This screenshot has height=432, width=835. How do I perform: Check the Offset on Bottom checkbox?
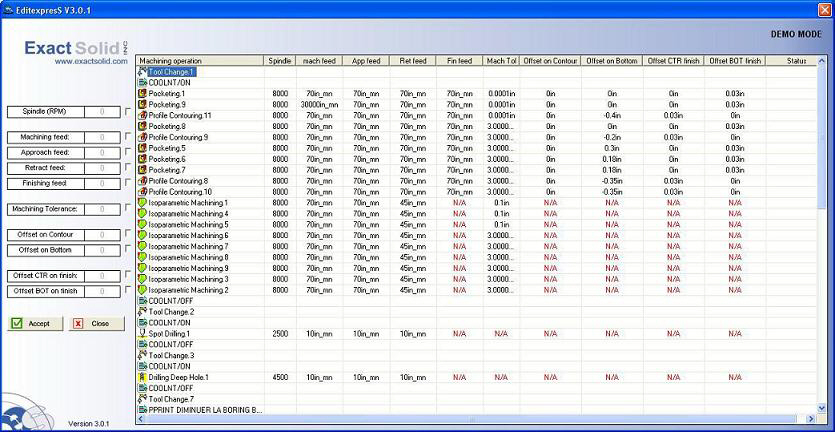pos(127,249)
